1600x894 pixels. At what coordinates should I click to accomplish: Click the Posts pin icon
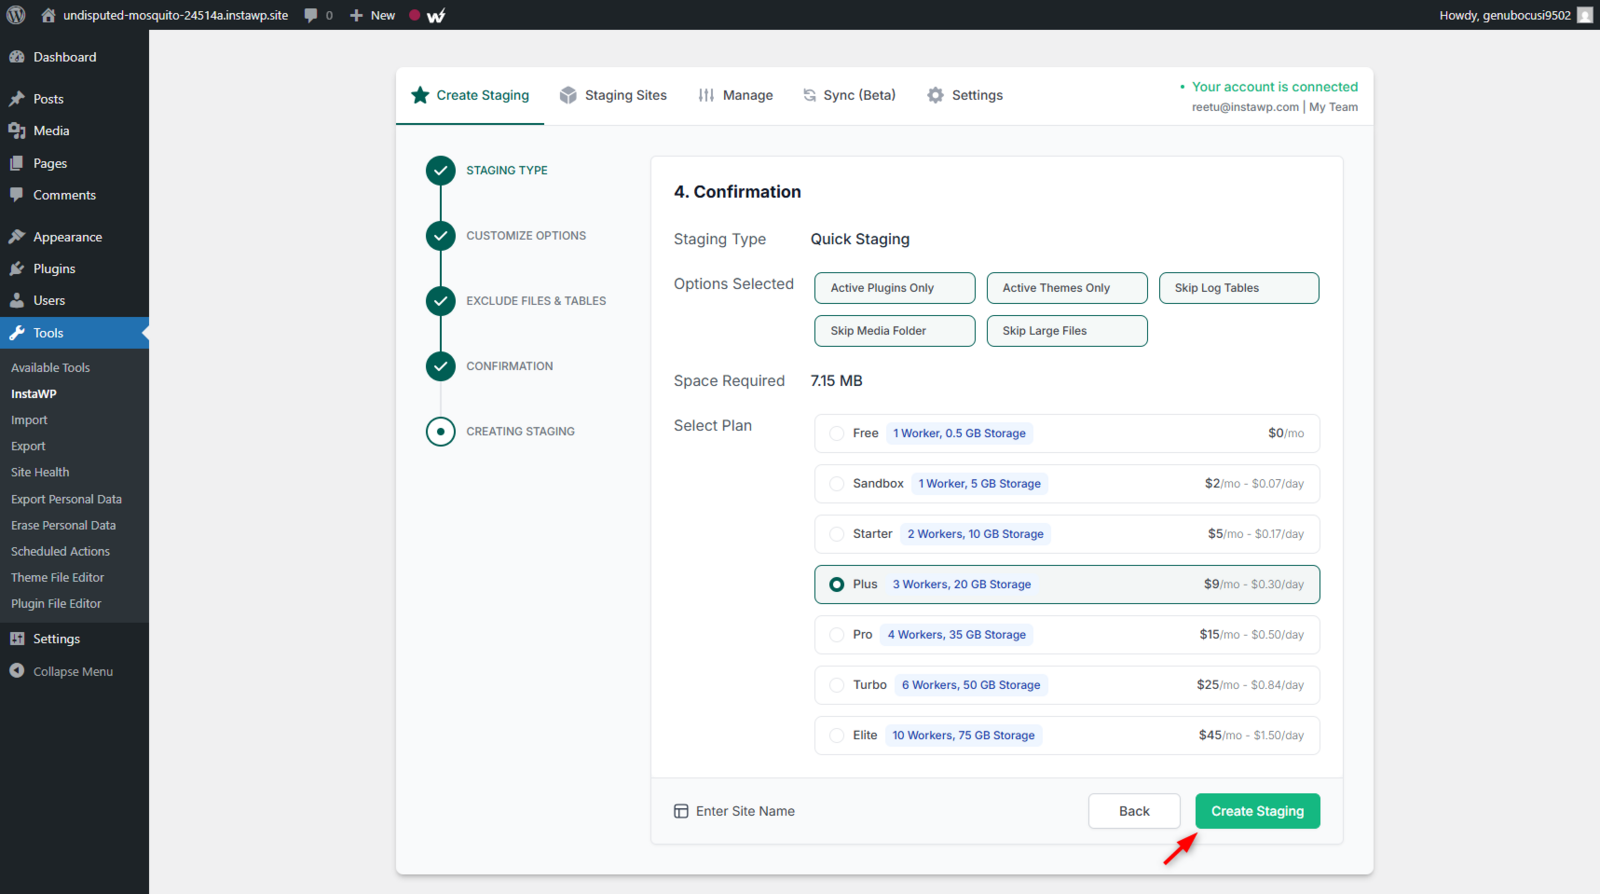click(x=17, y=99)
